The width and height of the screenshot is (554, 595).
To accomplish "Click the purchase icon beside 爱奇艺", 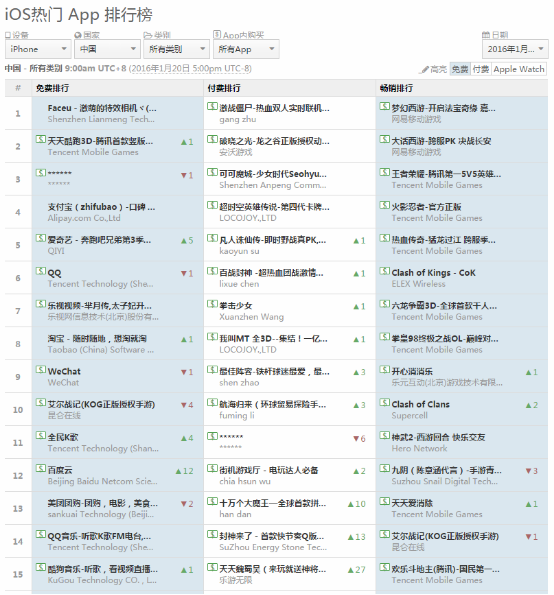I will click(x=41, y=238).
